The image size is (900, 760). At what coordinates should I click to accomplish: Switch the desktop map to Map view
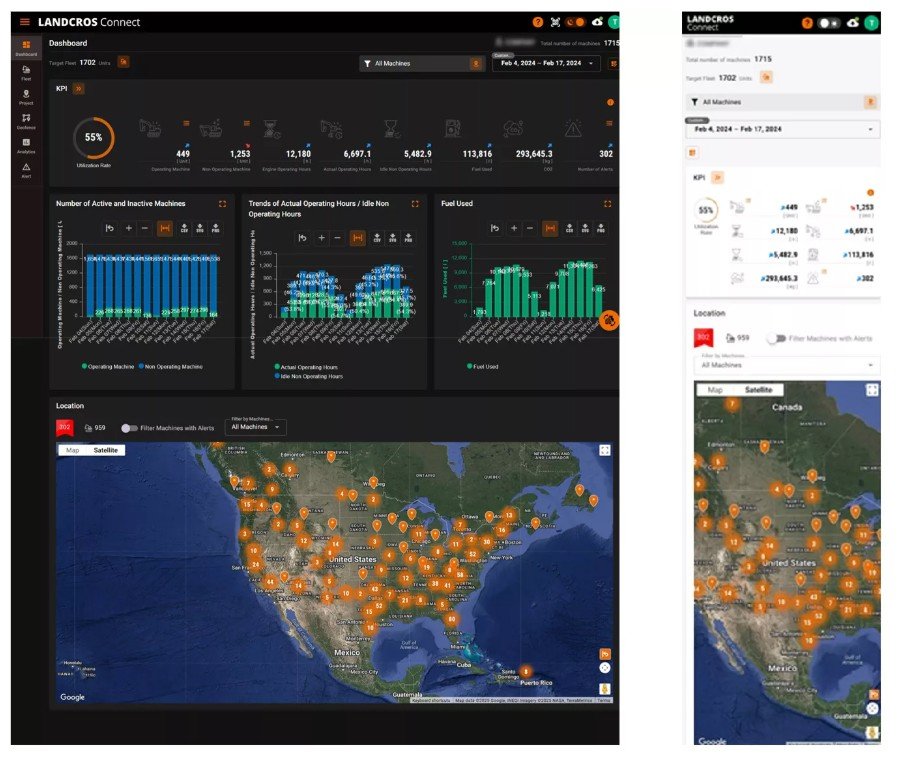pos(72,451)
